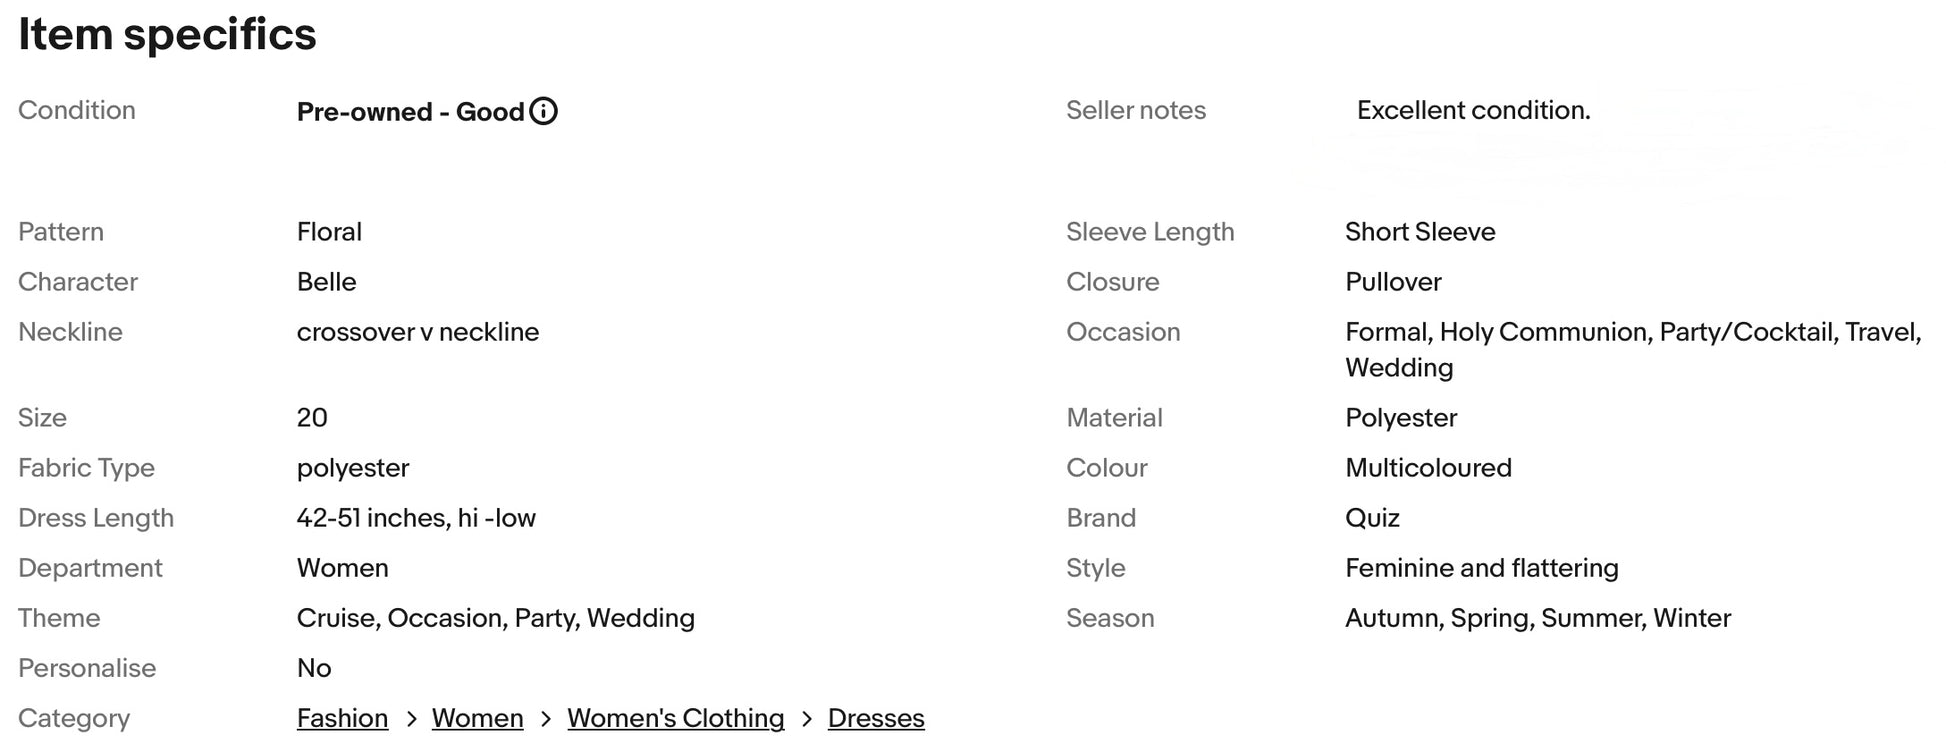1946x752 pixels.
Task: Open the Women category link
Action: (x=477, y=718)
